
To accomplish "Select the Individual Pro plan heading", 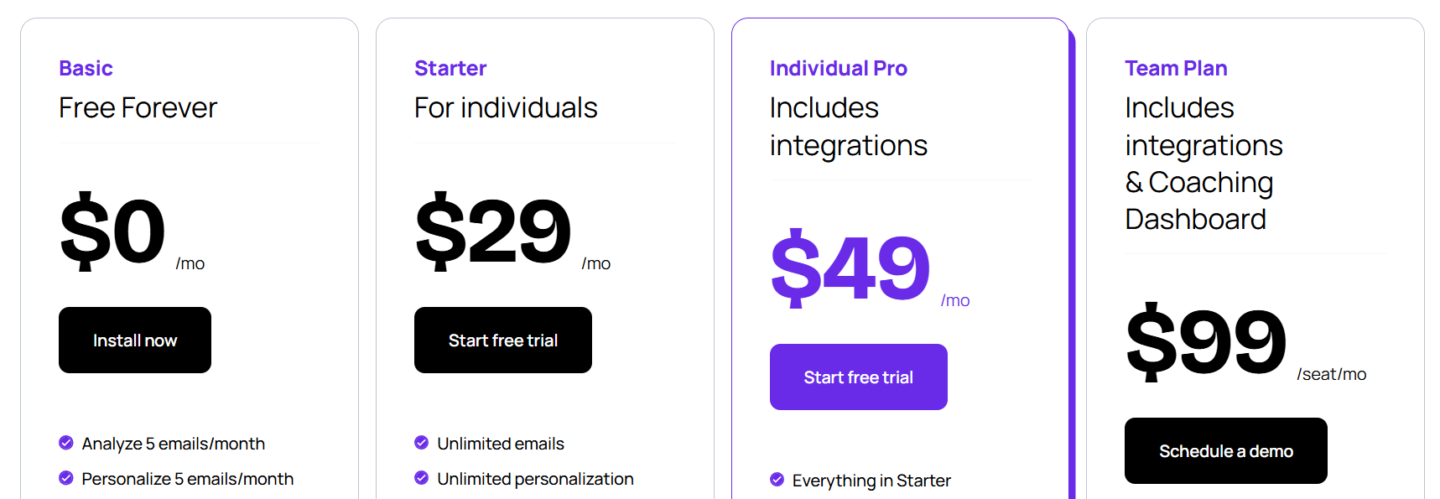I will (x=838, y=68).
